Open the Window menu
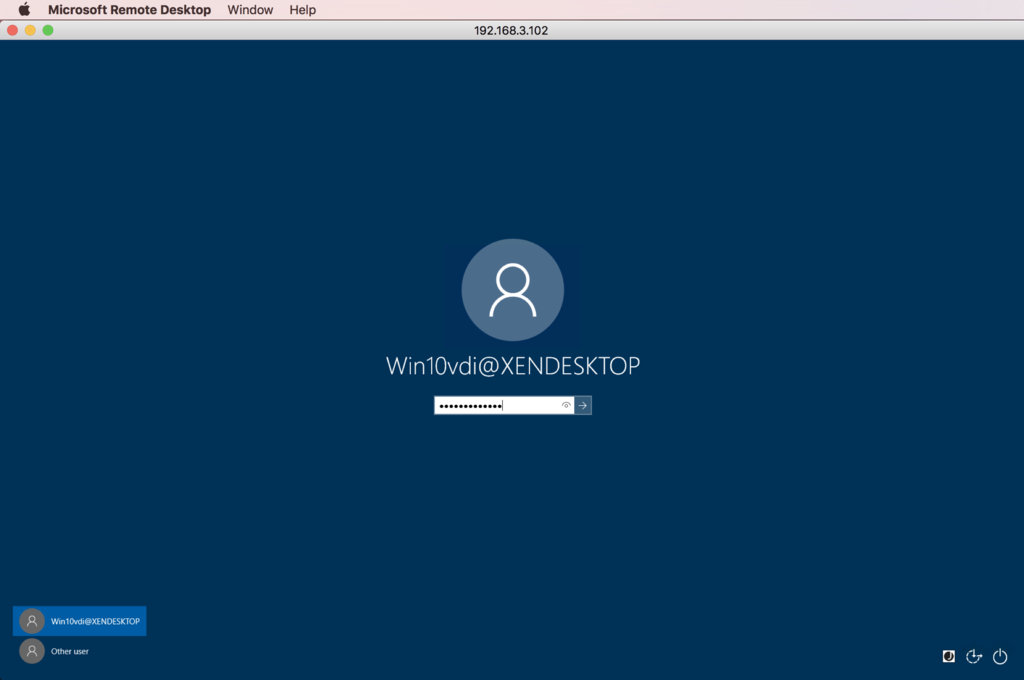This screenshot has width=1024, height=680. pos(250,10)
